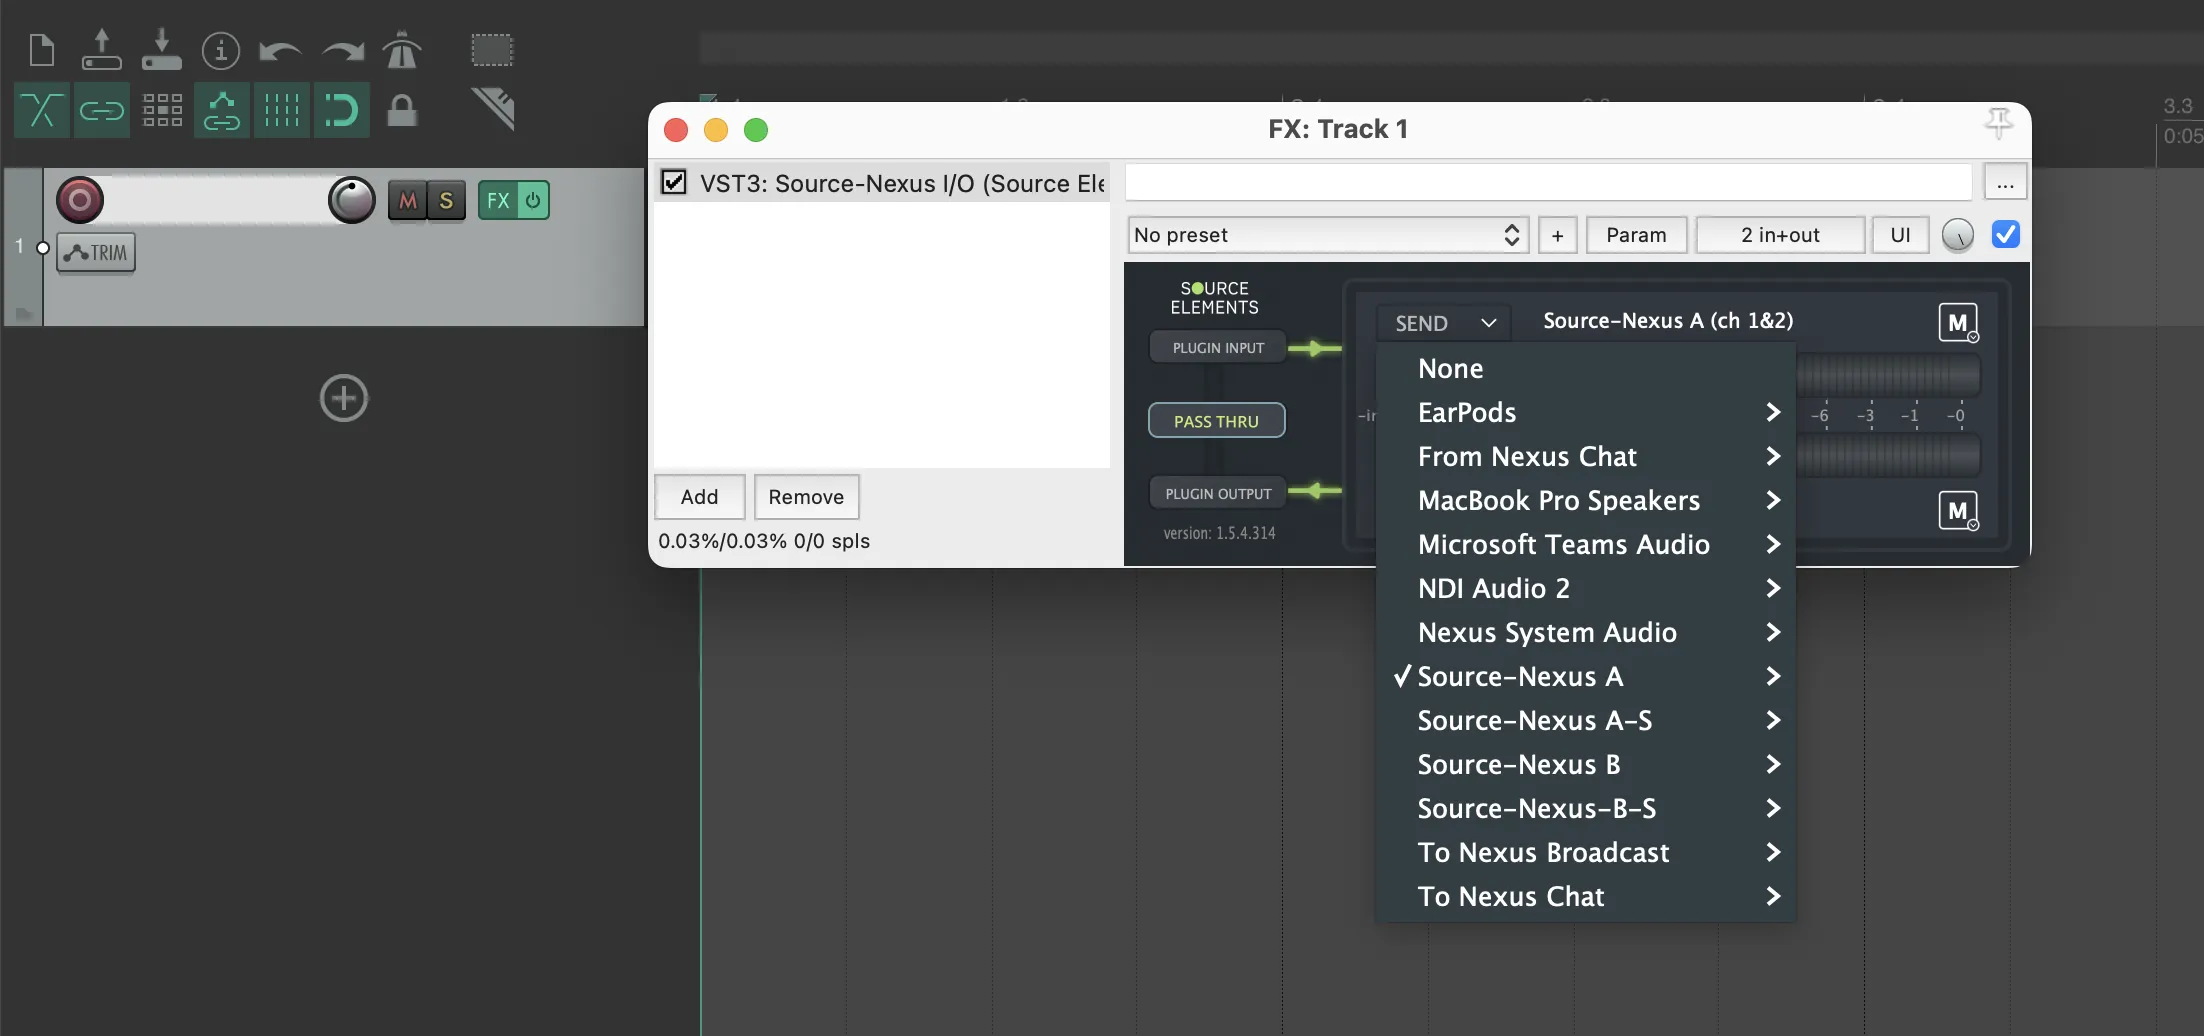Toggle the metronome icon
This screenshot has height=1036, width=2204.
pos(402,50)
